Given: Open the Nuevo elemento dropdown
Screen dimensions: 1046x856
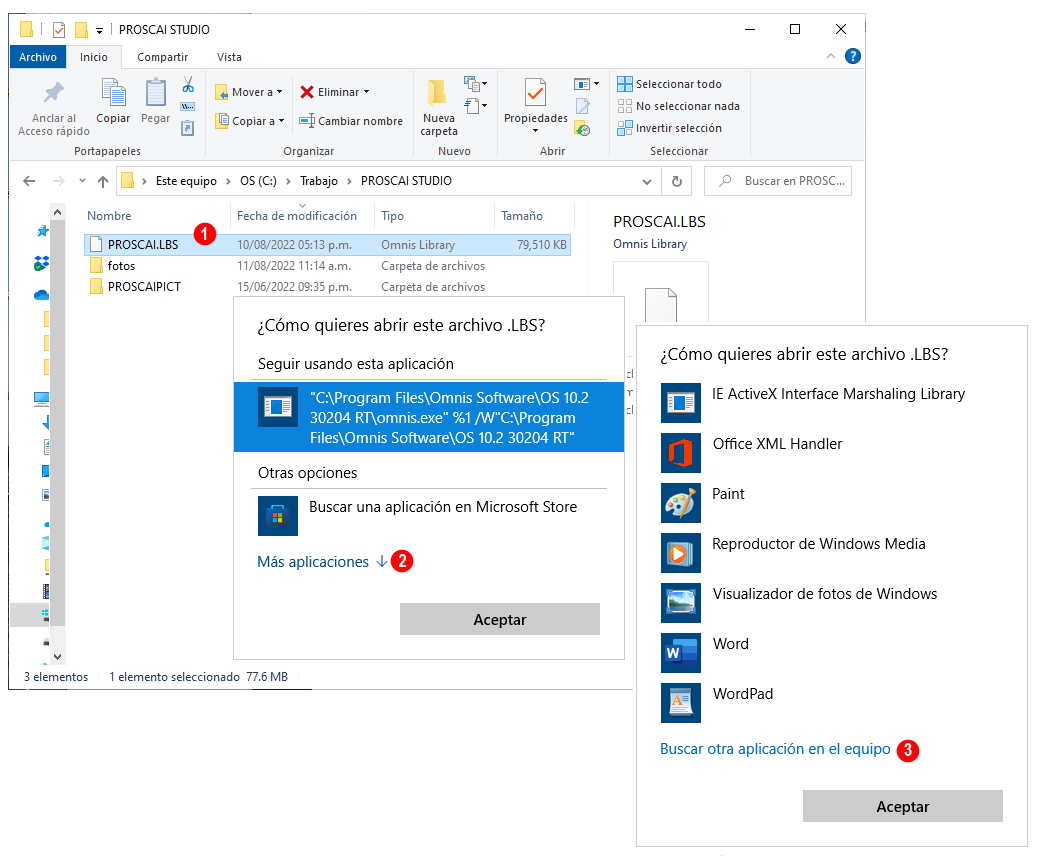Looking at the screenshot, I should 476,84.
